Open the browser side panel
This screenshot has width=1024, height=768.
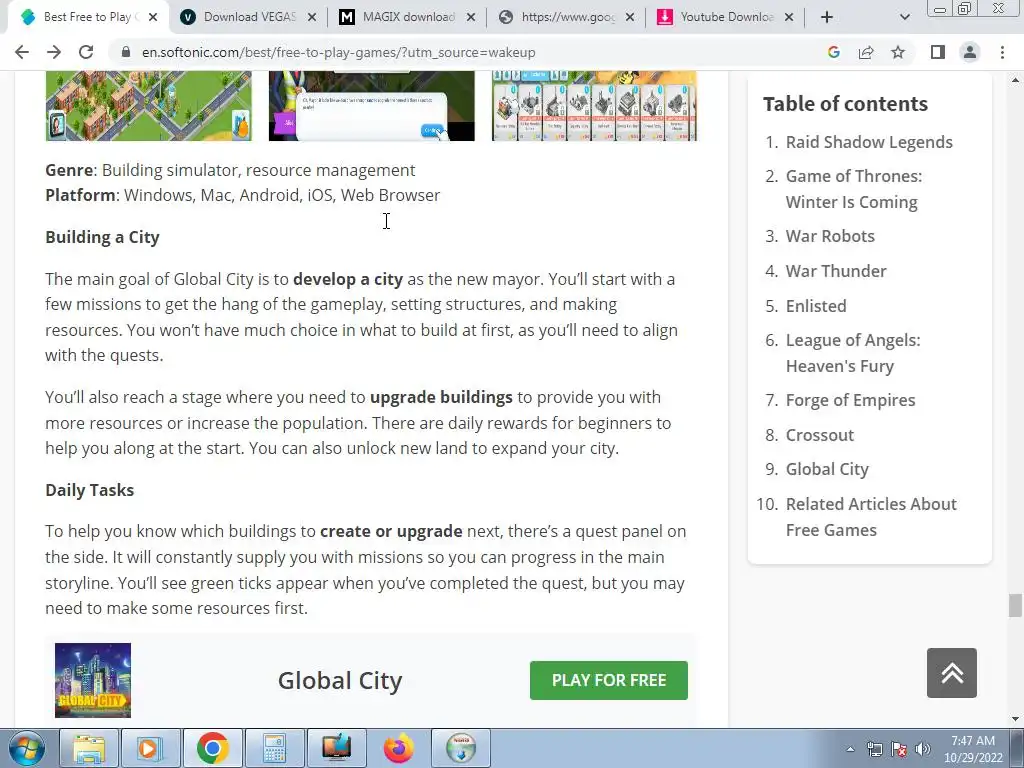(x=938, y=52)
